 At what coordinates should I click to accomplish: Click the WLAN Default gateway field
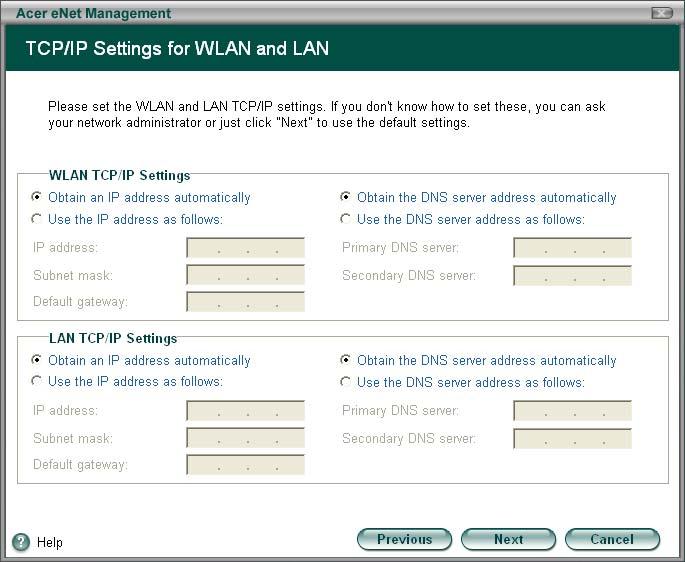pyautogui.click(x=245, y=302)
